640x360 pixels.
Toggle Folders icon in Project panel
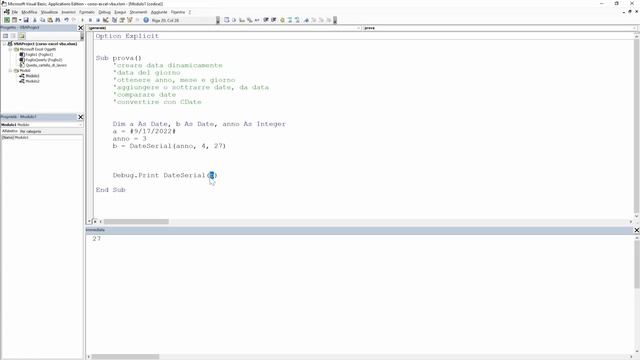click(21, 36)
